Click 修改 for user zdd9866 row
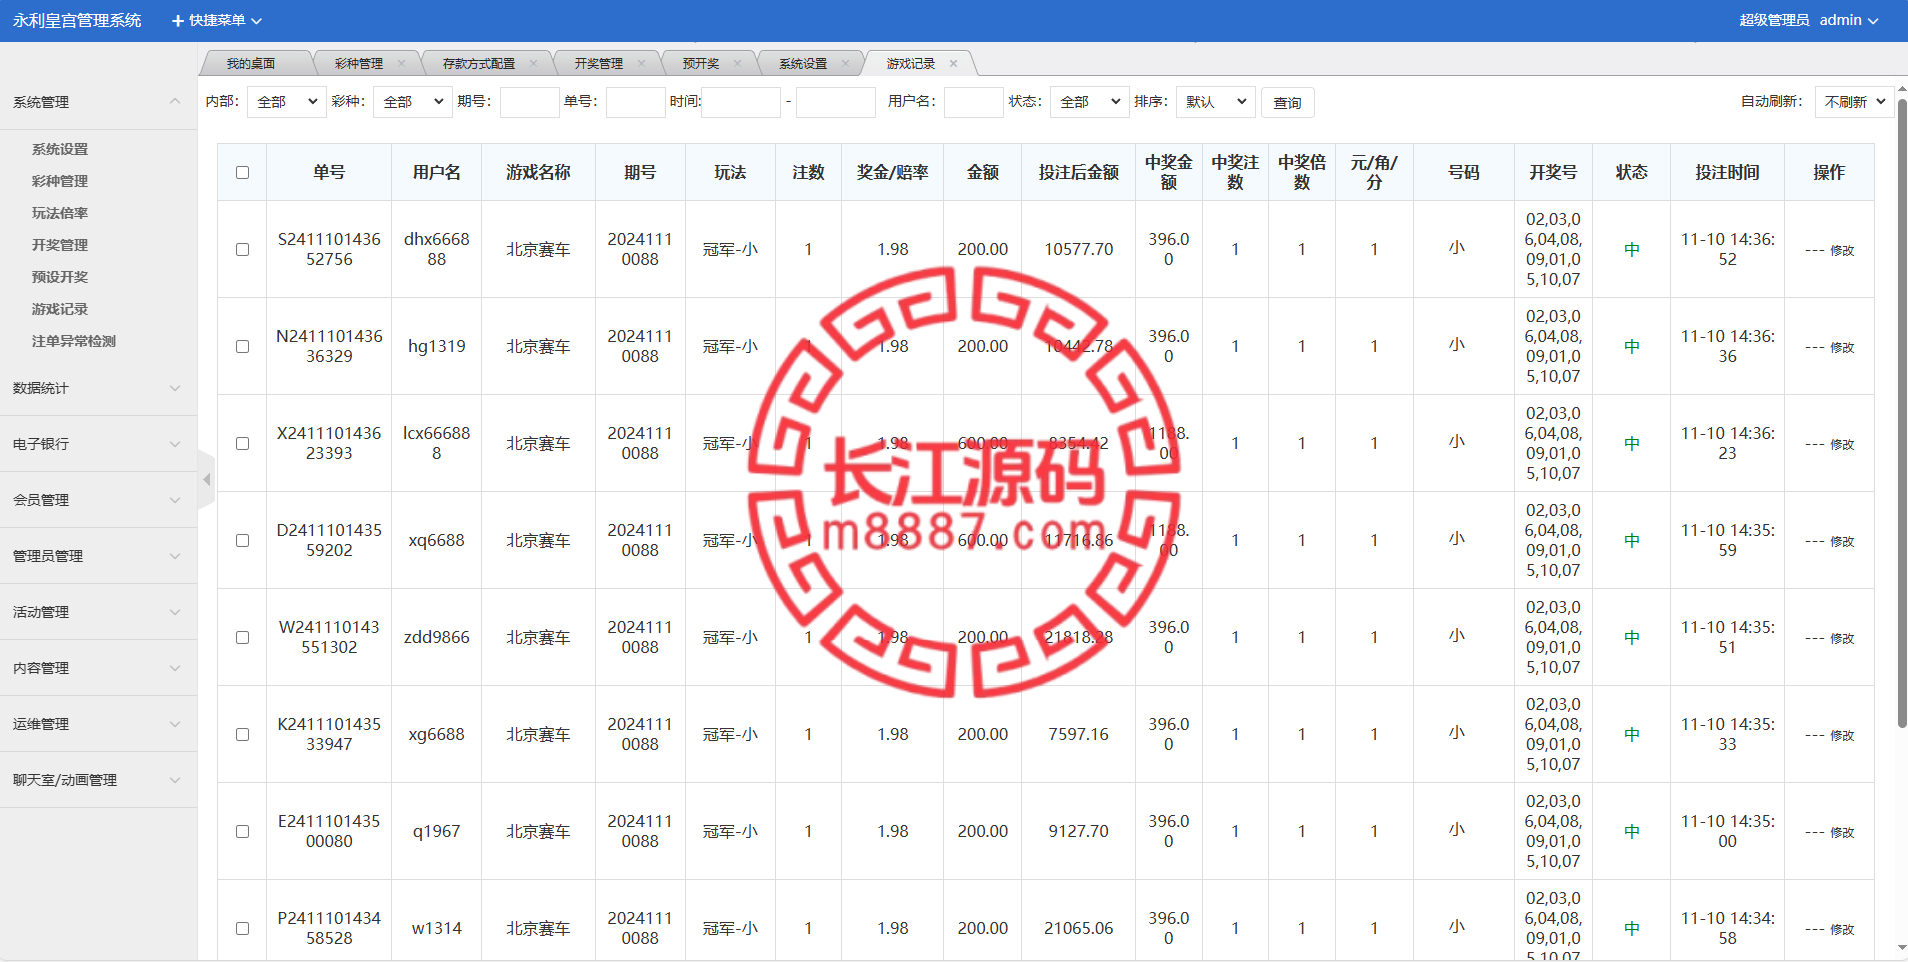Viewport: 1908px width, 962px height. tap(1842, 638)
